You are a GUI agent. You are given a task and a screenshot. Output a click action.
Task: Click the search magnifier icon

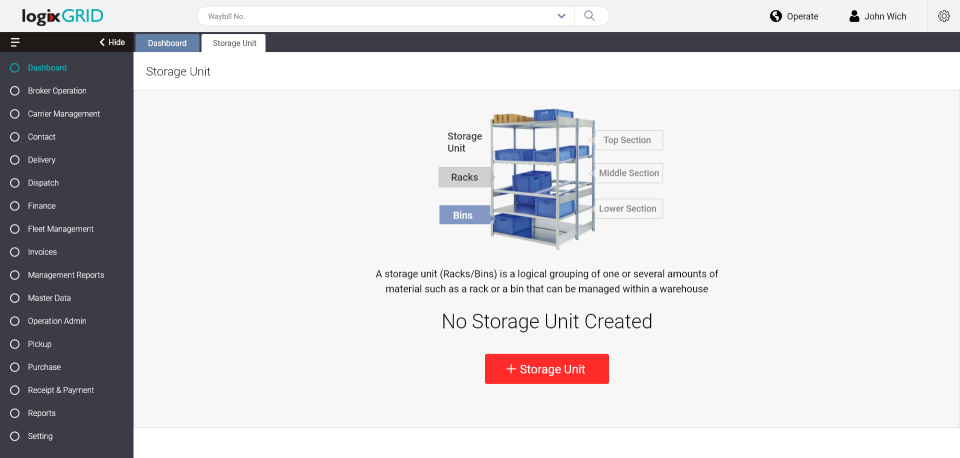pos(590,16)
